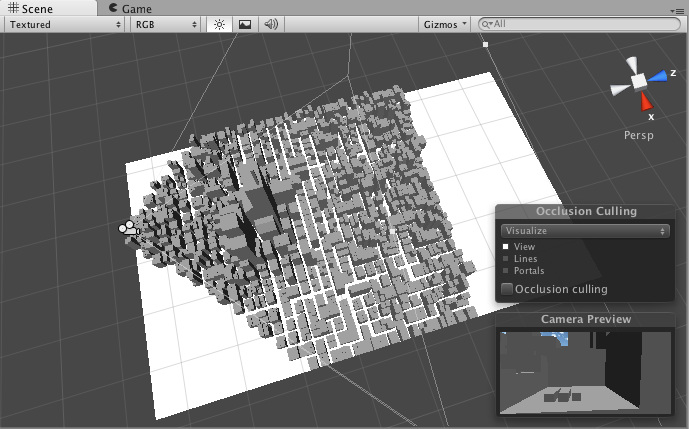Toggle scene audio speaker icon
The width and height of the screenshot is (689, 429).
tap(270, 24)
